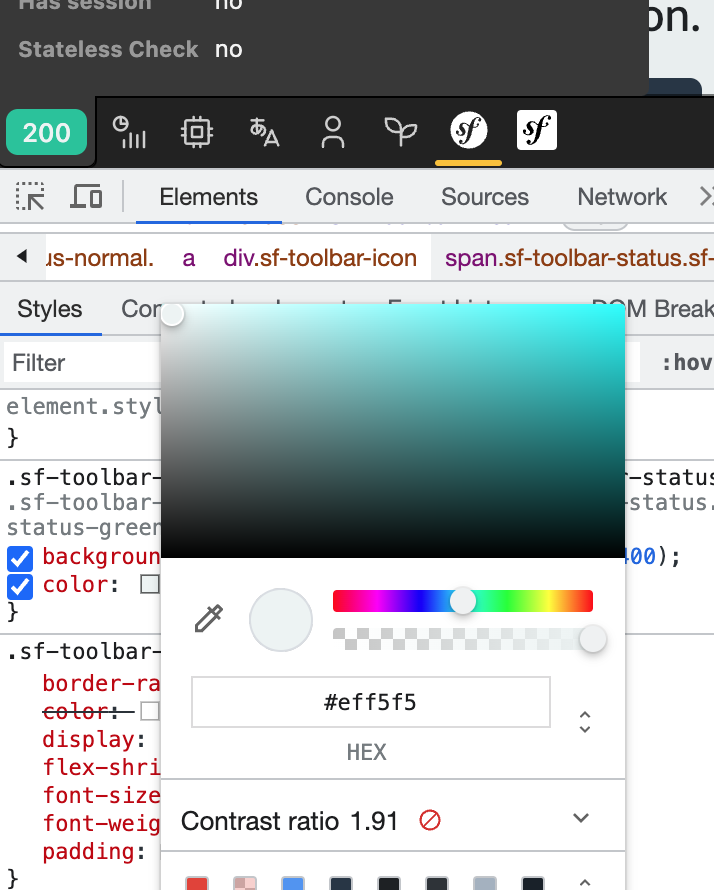Image resolution: width=714 pixels, height=890 pixels.
Task: Pick the pink checkered palette swatch
Action: tap(245, 884)
